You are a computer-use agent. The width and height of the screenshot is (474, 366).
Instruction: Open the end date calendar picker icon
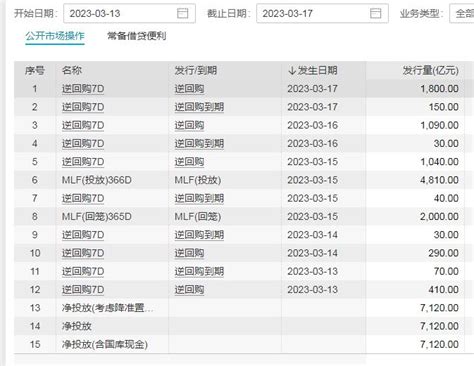pyautogui.click(x=375, y=13)
